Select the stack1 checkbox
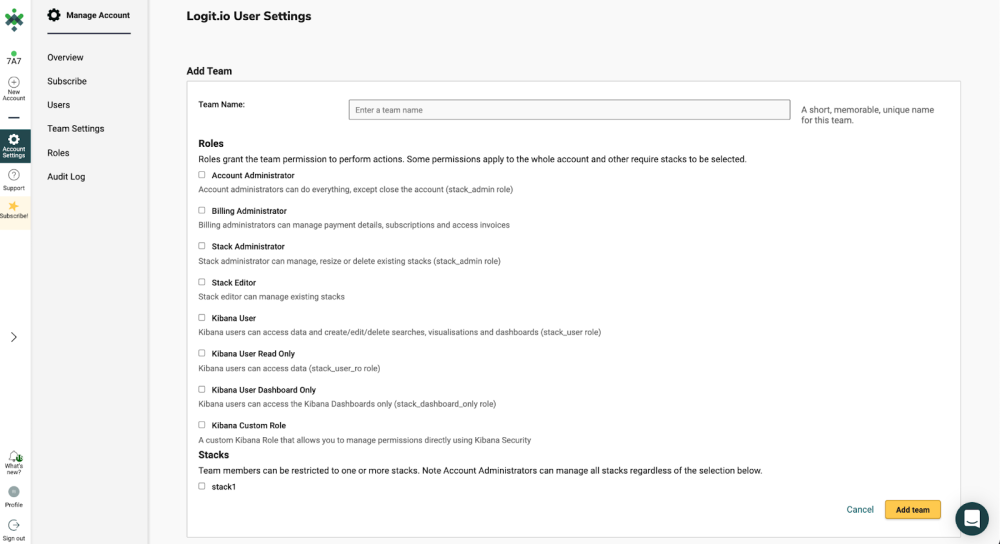1000x544 pixels. click(x=202, y=486)
